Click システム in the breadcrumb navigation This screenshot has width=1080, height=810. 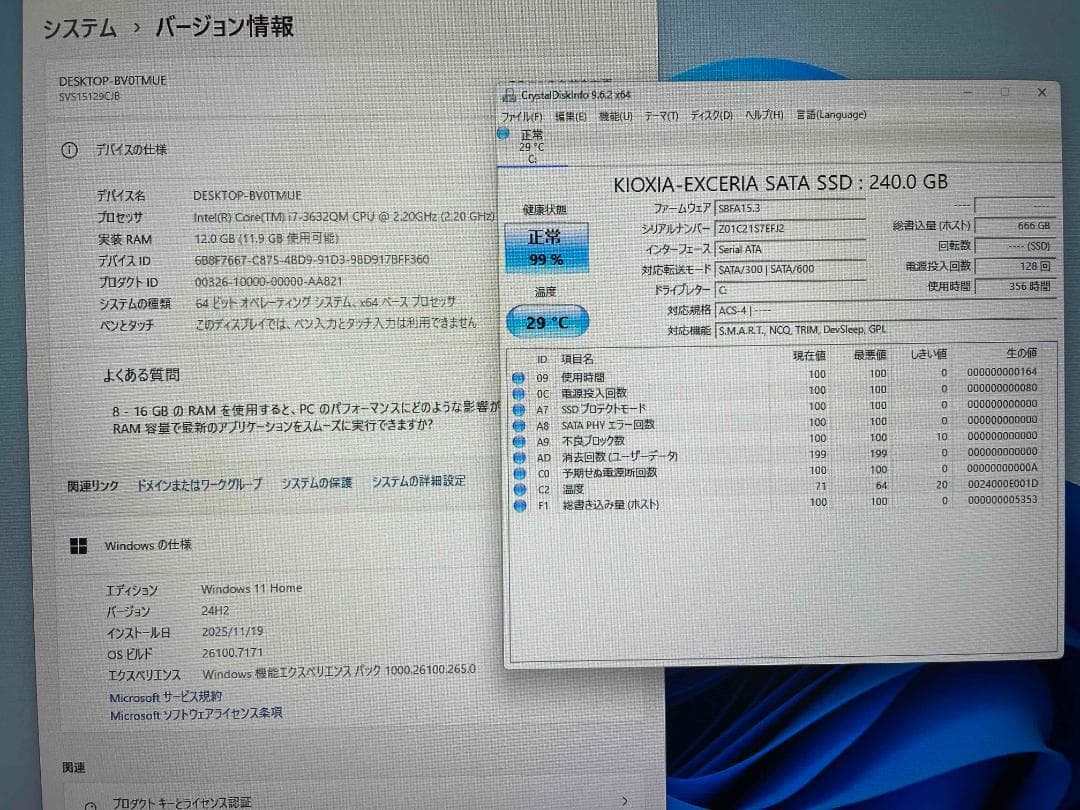point(77,27)
